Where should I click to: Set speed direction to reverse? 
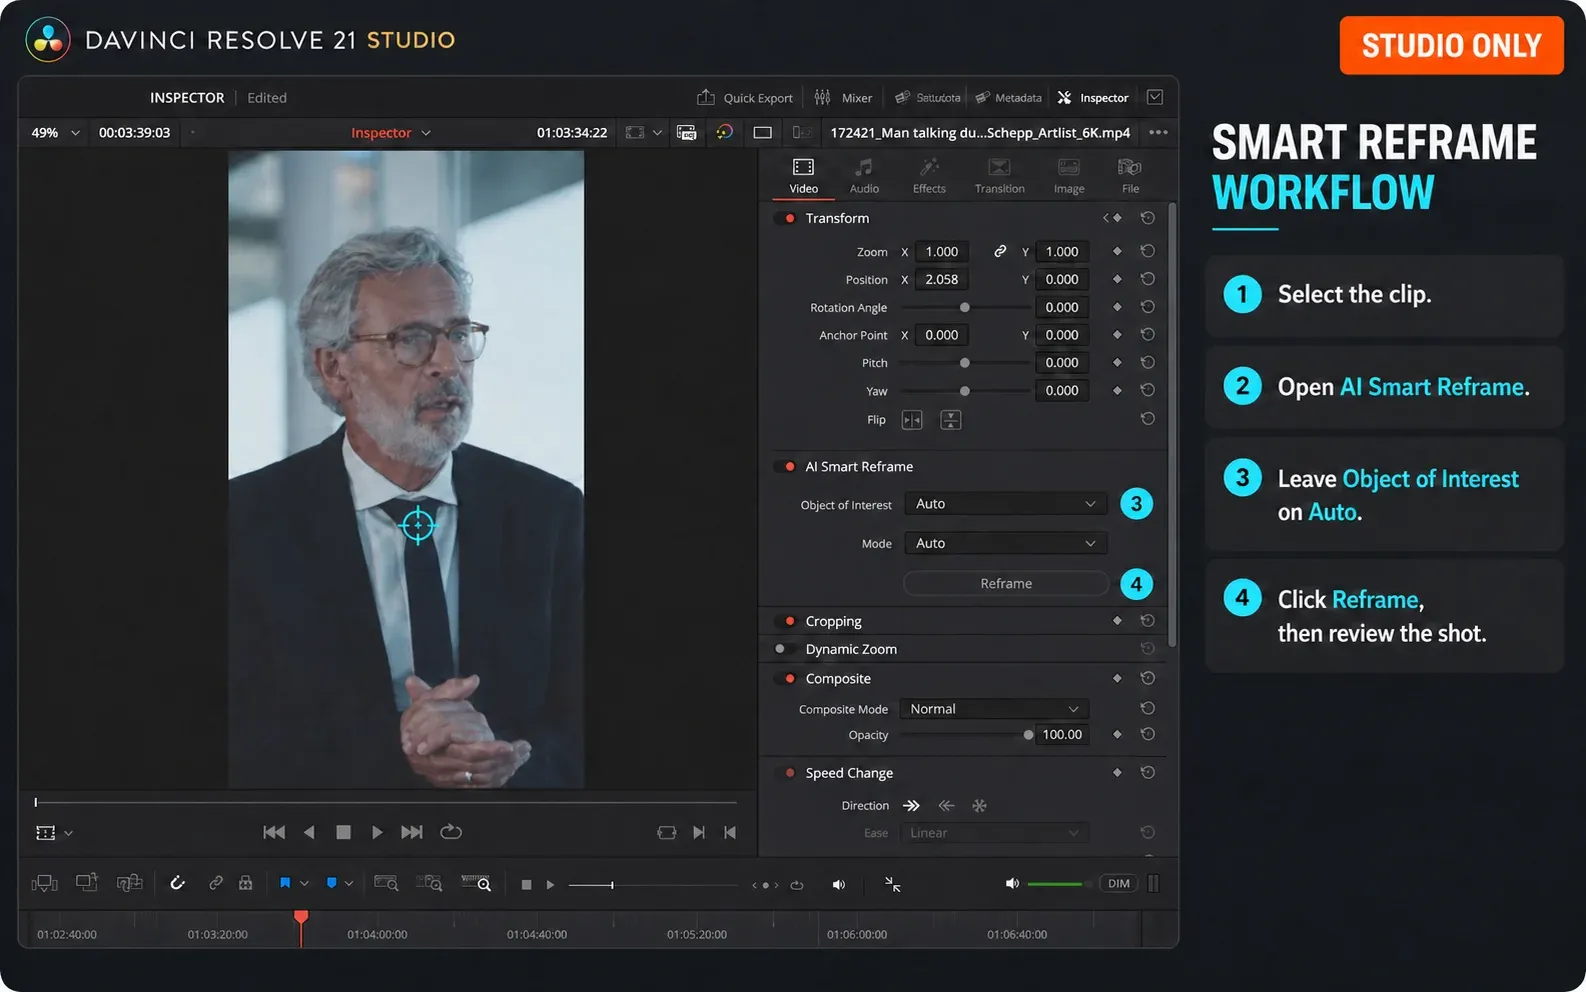pos(946,806)
